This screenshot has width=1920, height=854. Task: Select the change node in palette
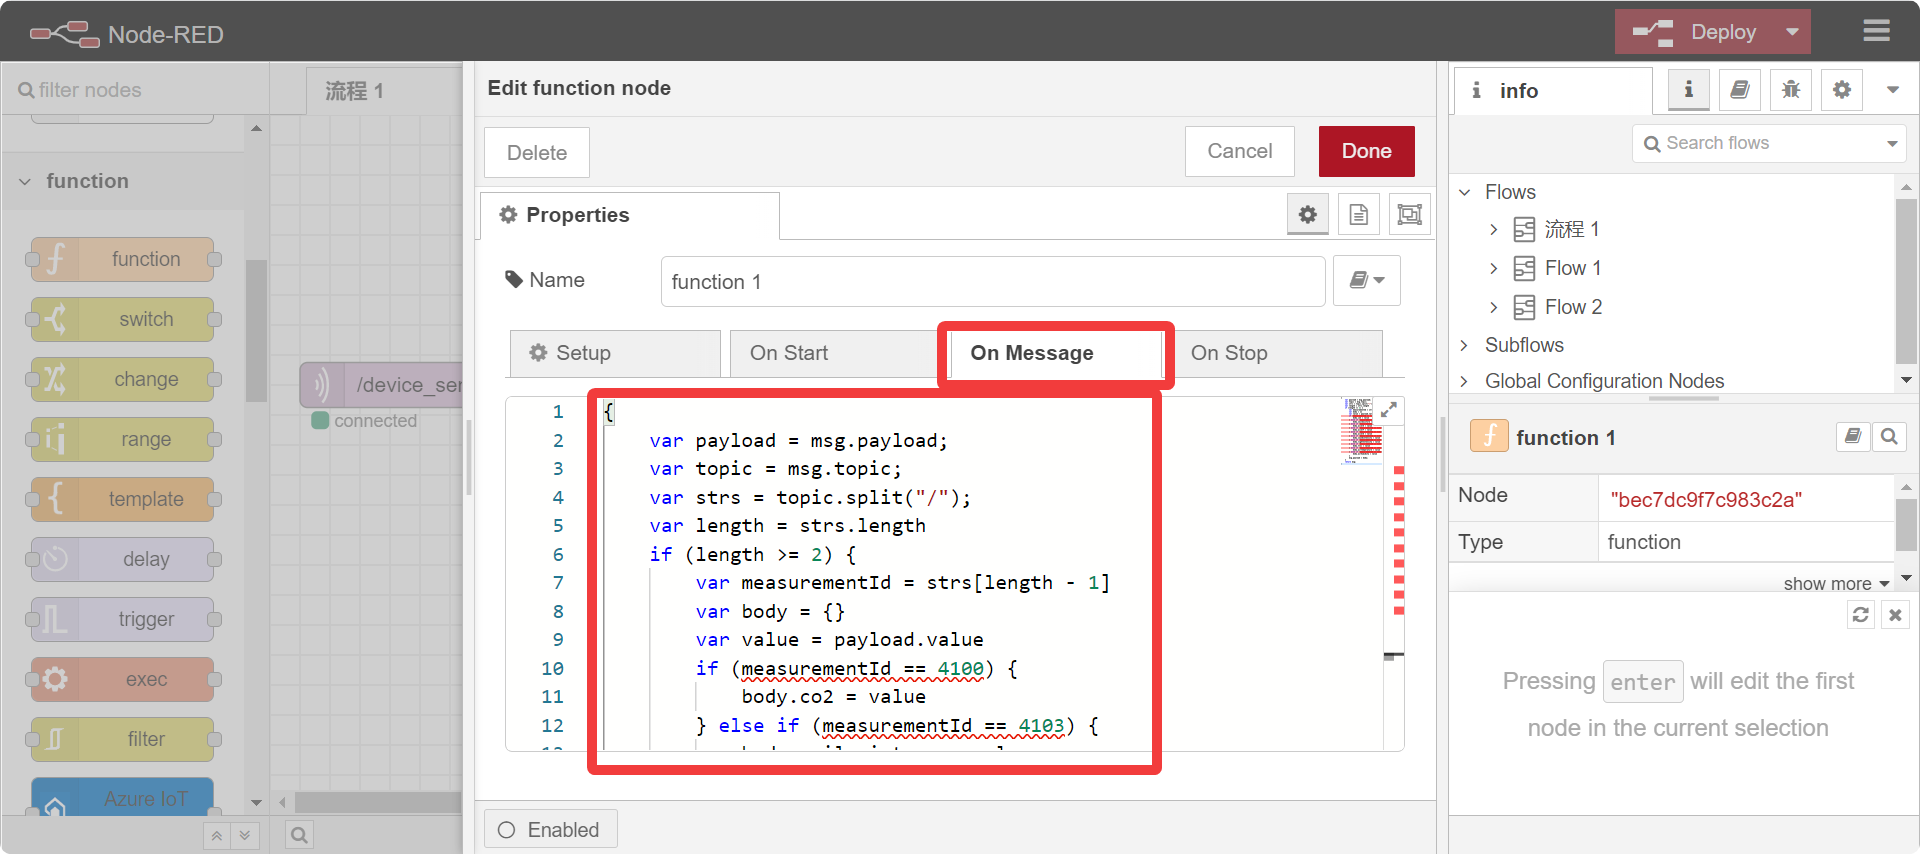pos(123,379)
